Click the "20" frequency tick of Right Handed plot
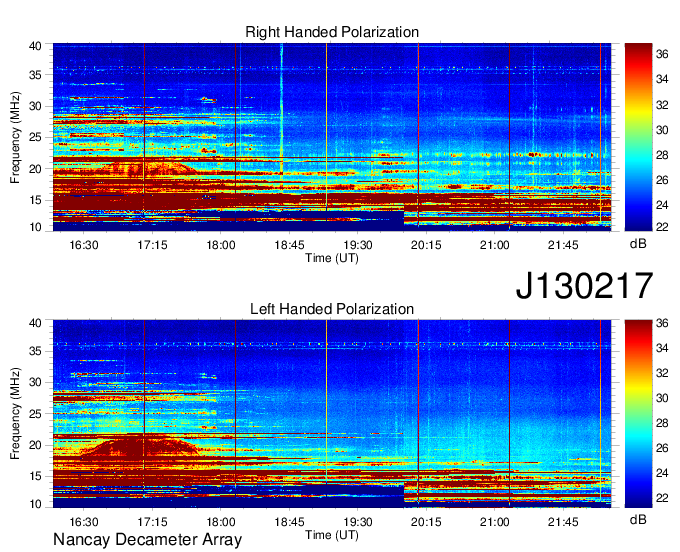680x552 pixels. click(35, 169)
